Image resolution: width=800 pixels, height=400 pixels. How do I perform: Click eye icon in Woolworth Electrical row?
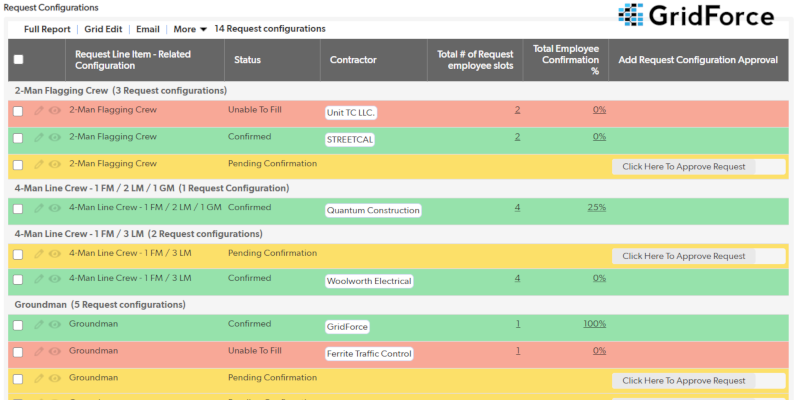(55, 279)
